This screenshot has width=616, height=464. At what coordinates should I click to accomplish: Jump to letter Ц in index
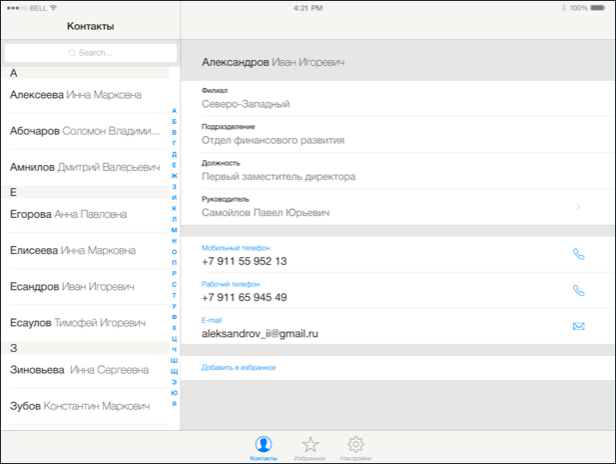coord(174,339)
